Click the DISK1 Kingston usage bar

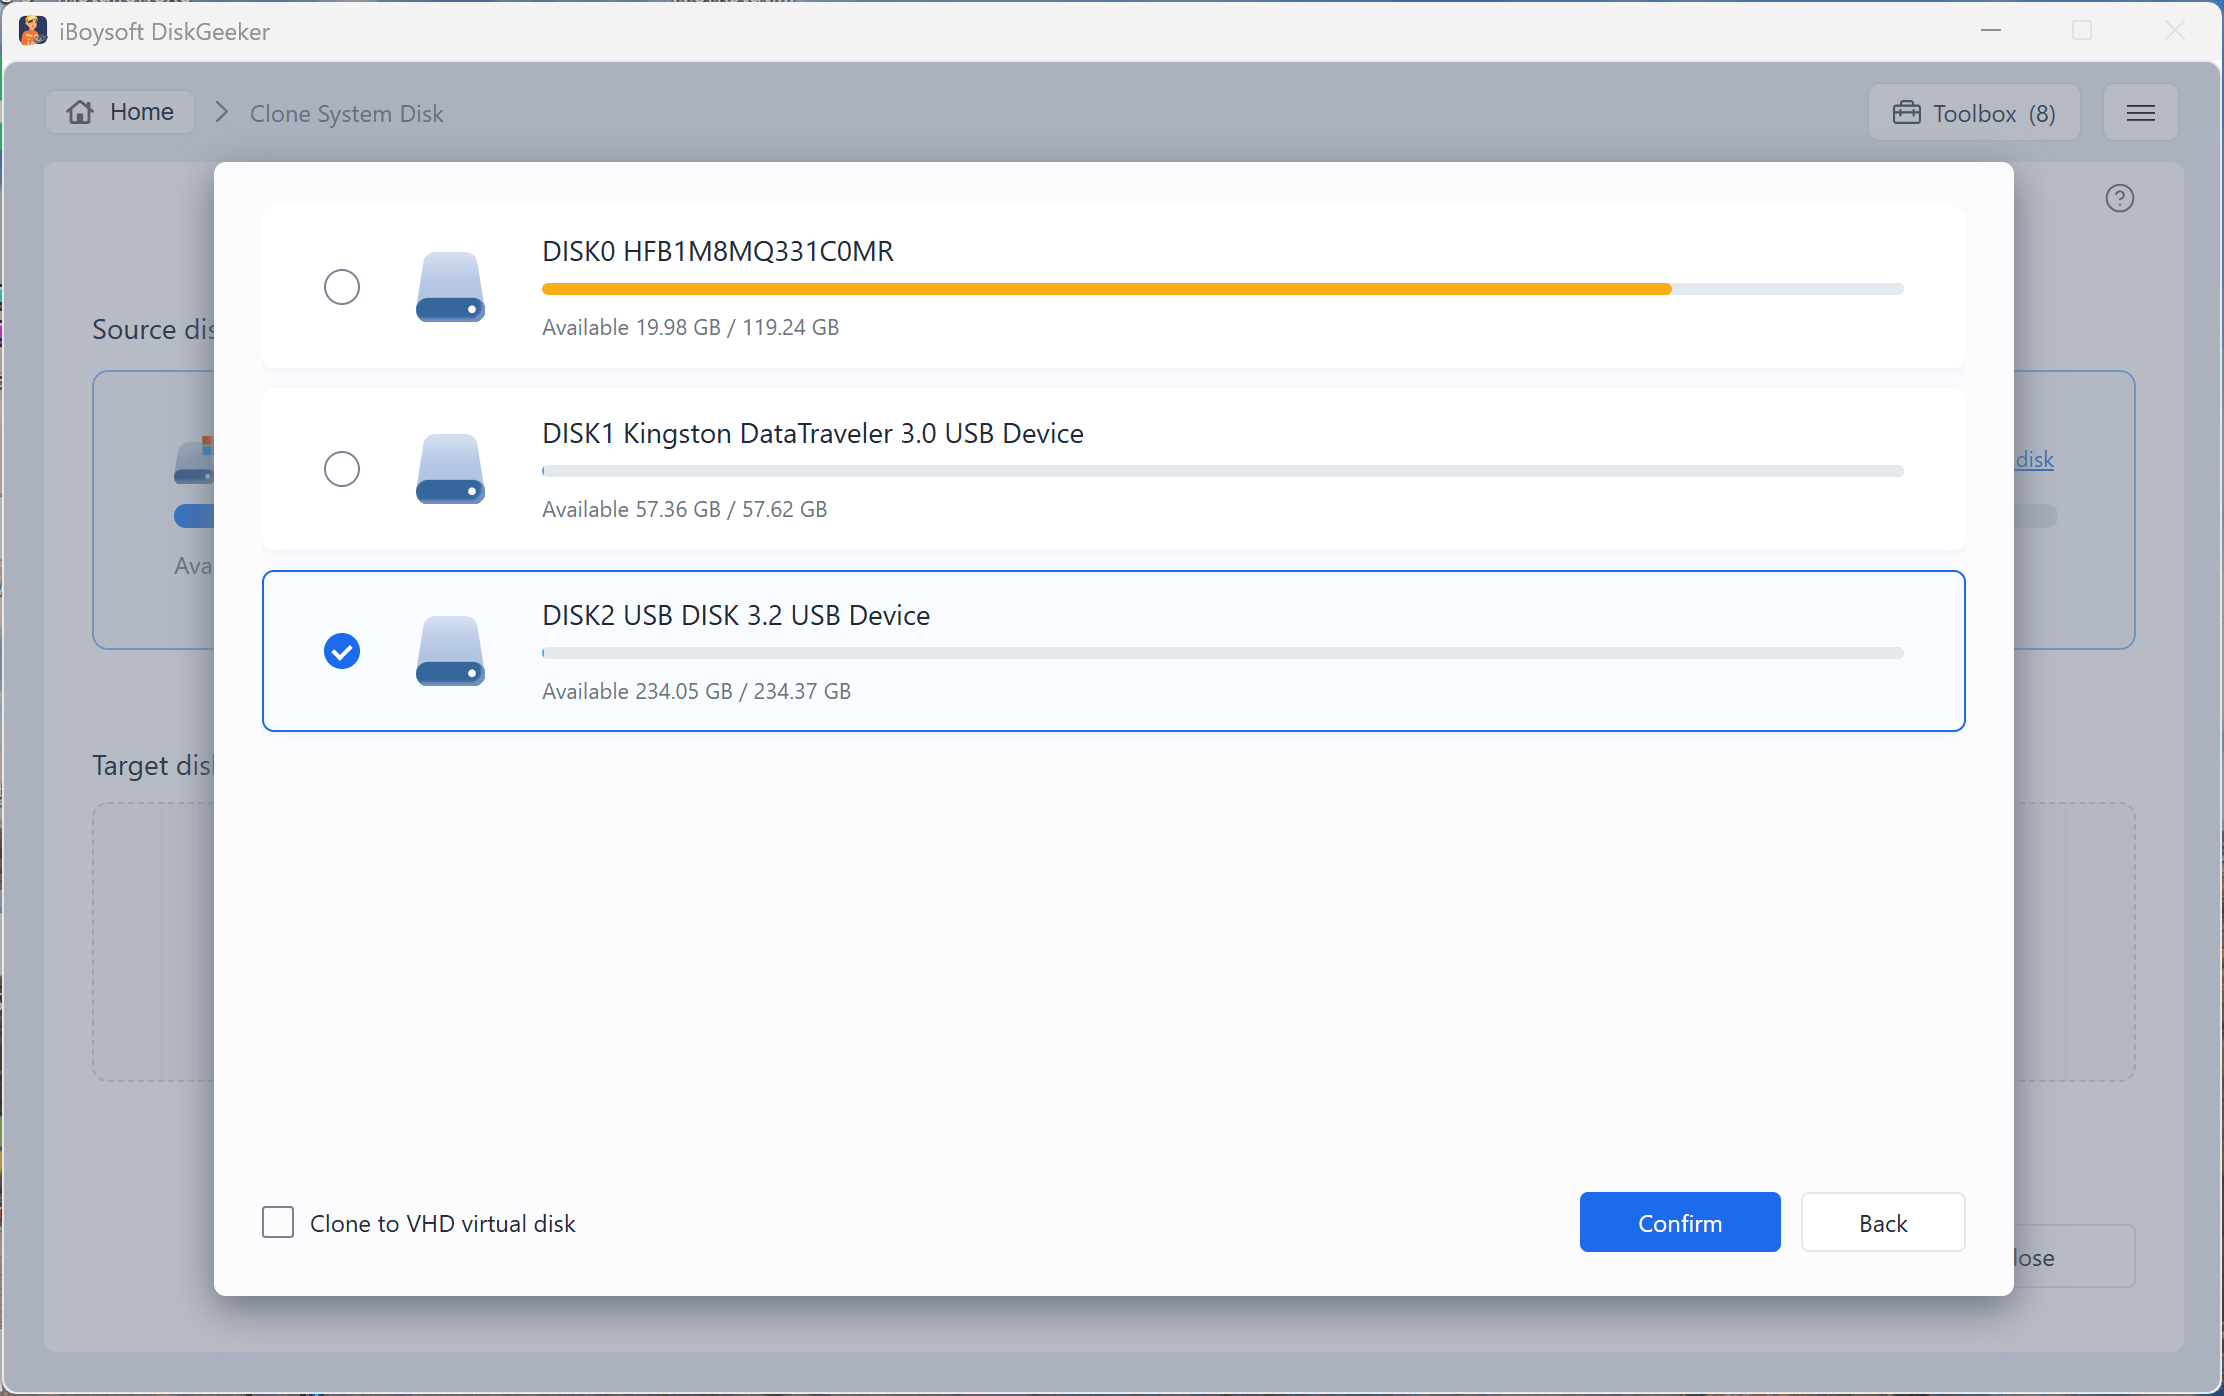(x=1222, y=471)
